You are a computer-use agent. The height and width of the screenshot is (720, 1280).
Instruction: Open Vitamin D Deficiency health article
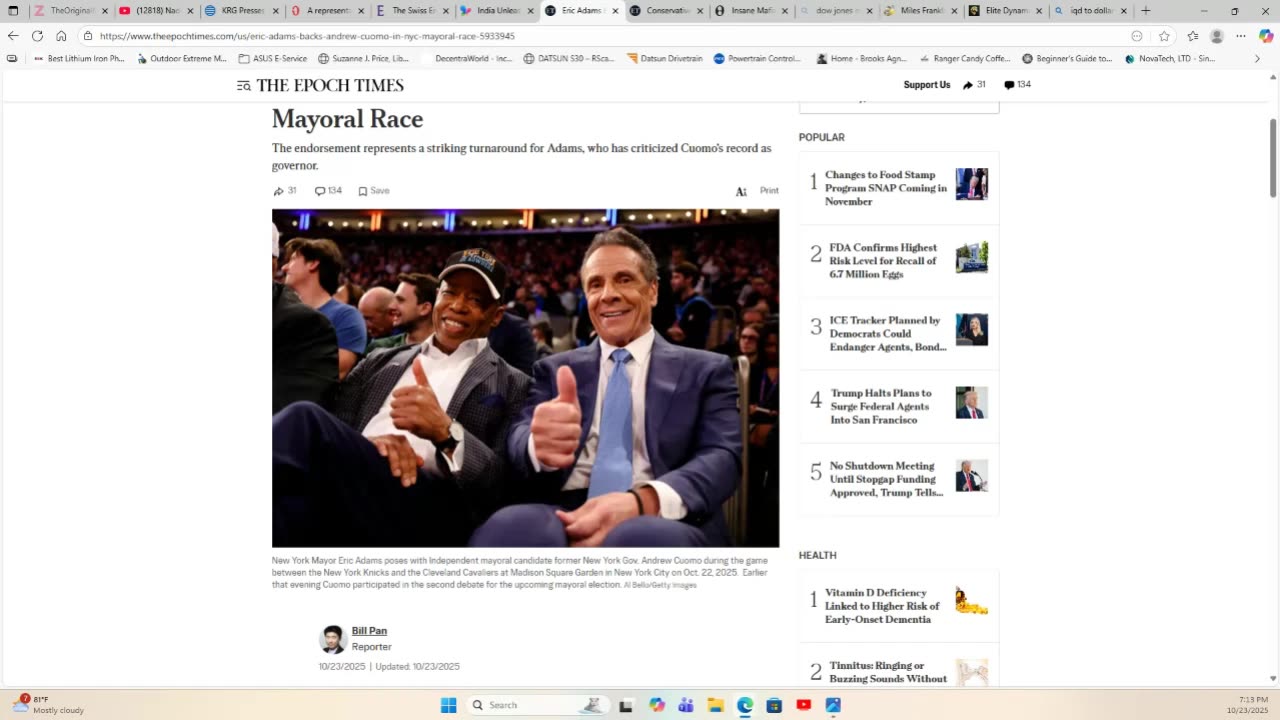point(882,606)
